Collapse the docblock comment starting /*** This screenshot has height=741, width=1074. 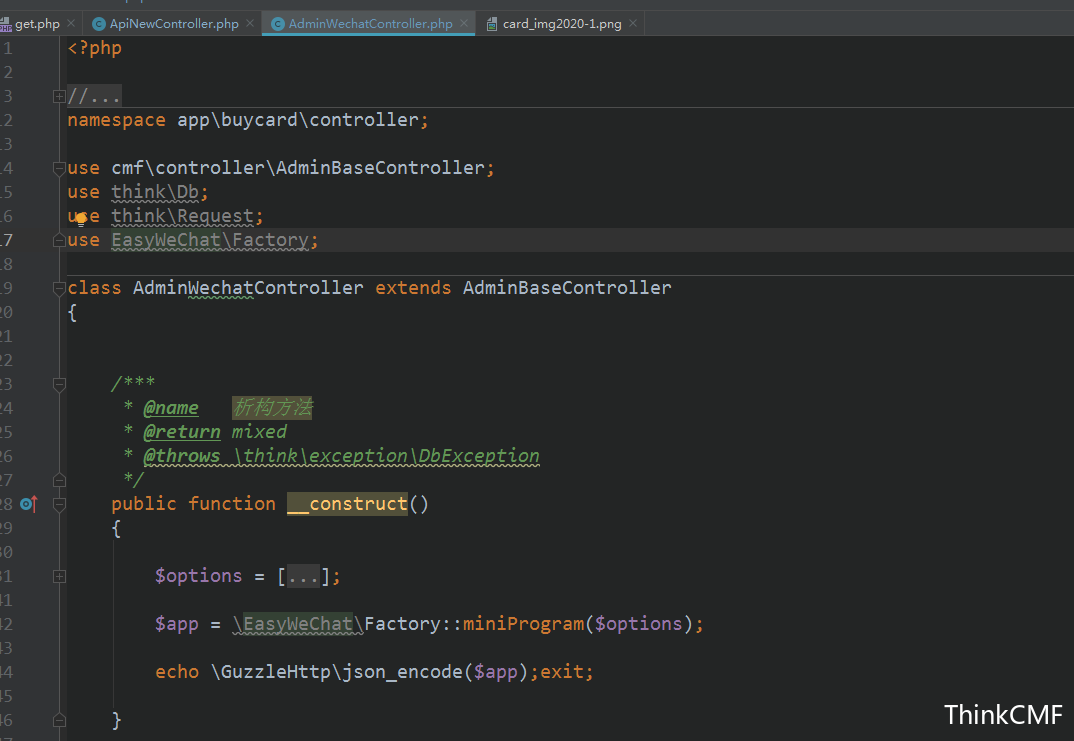(60, 384)
